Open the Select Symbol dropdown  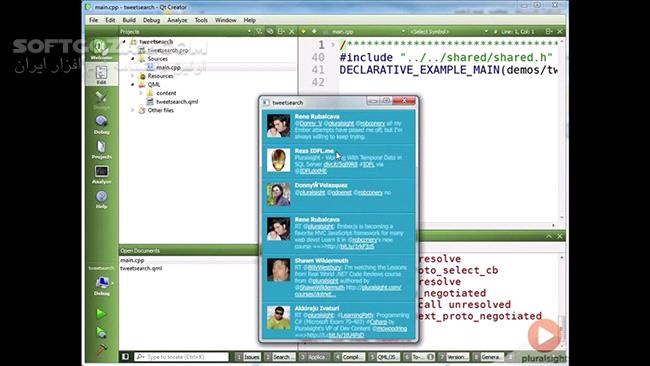click(x=449, y=32)
